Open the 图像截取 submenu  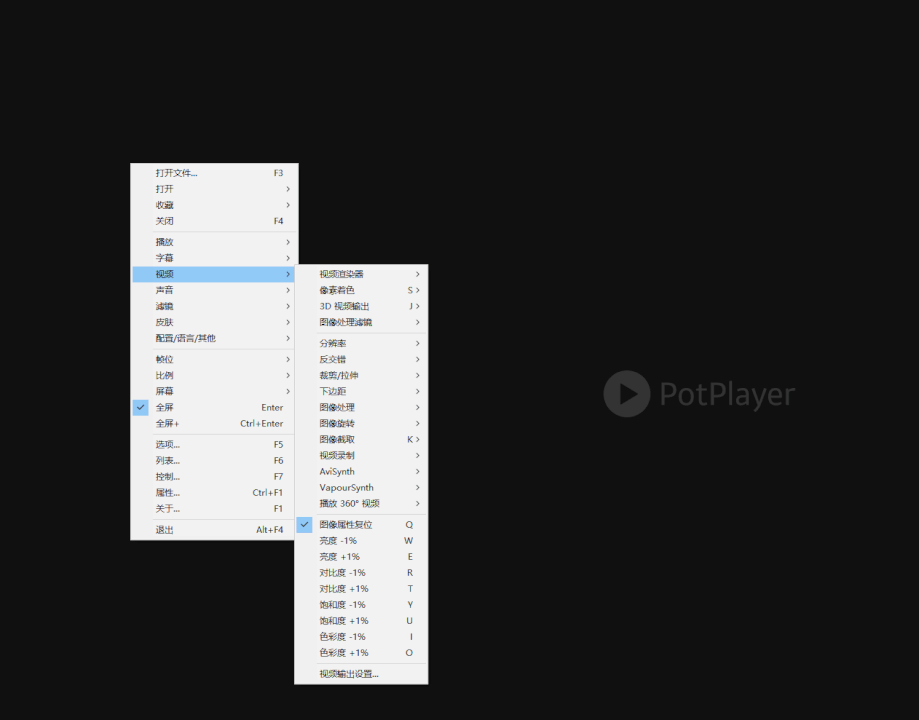coord(361,440)
